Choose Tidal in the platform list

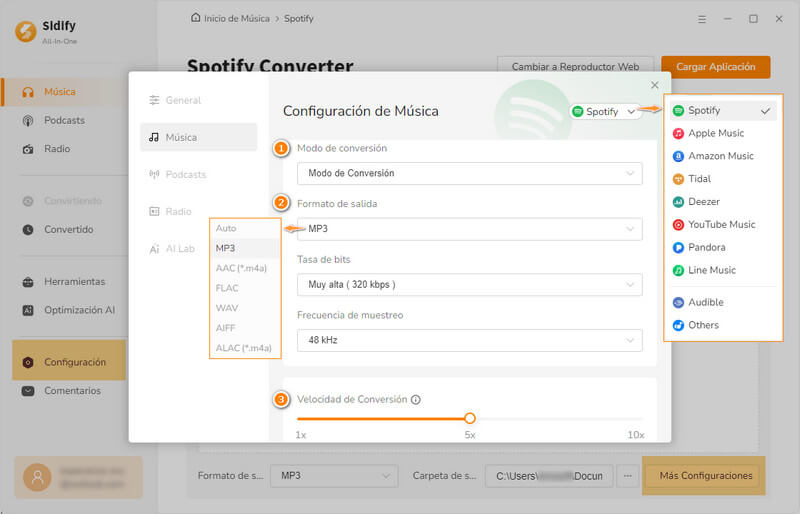(723, 179)
